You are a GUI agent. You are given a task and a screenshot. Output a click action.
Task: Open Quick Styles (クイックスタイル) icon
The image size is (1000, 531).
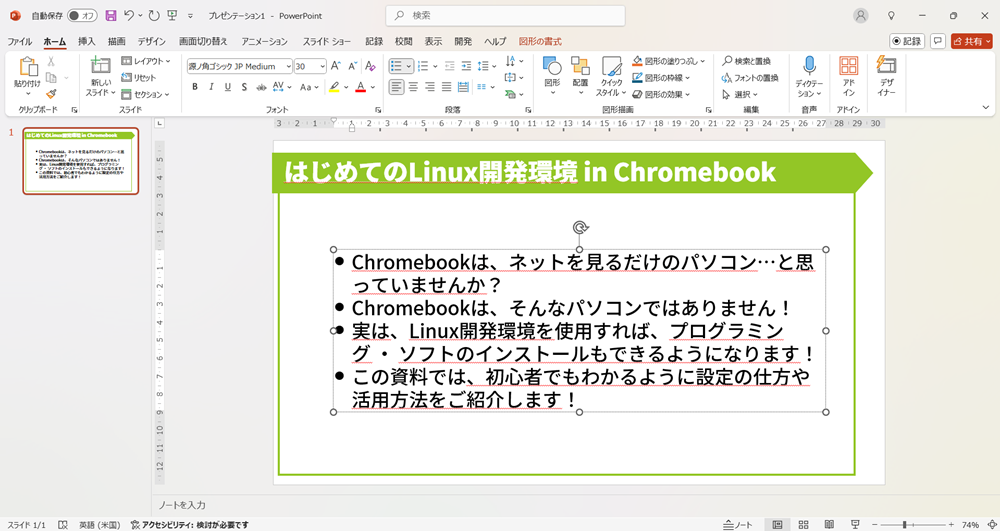coord(612,66)
